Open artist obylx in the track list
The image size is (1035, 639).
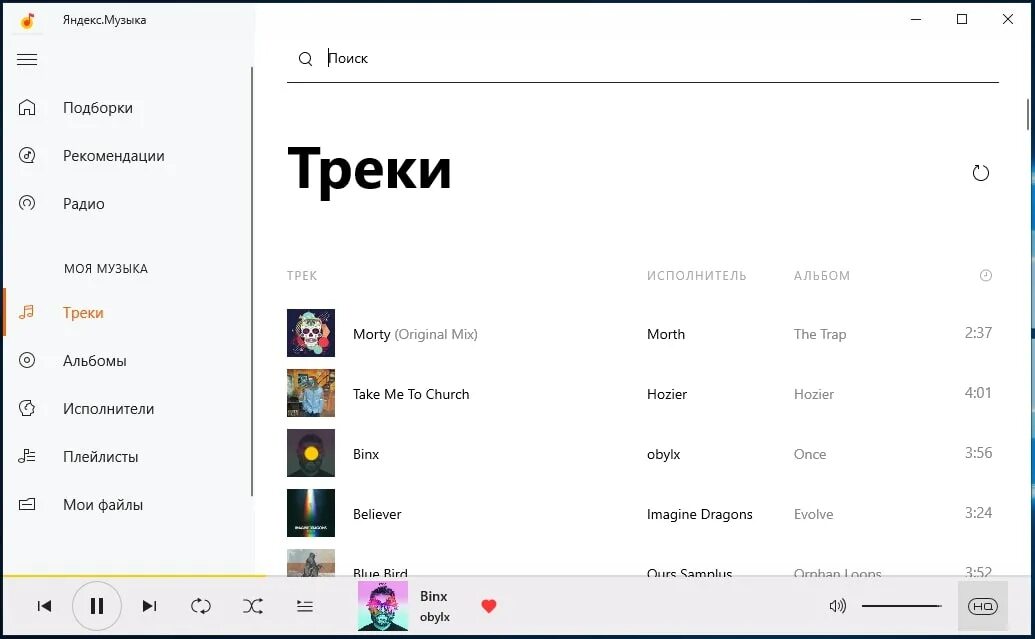tap(663, 455)
